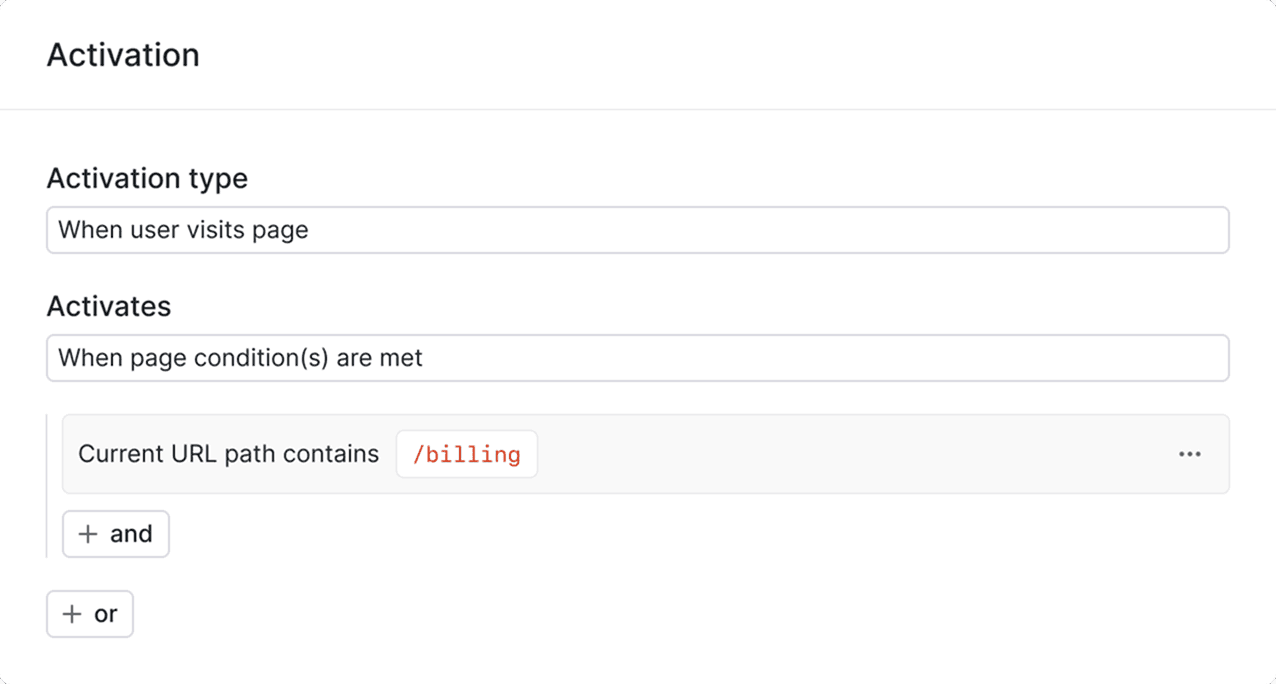Click the word 'or' on the button
Image resolution: width=1276 pixels, height=684 pixels.
point(106,614)
